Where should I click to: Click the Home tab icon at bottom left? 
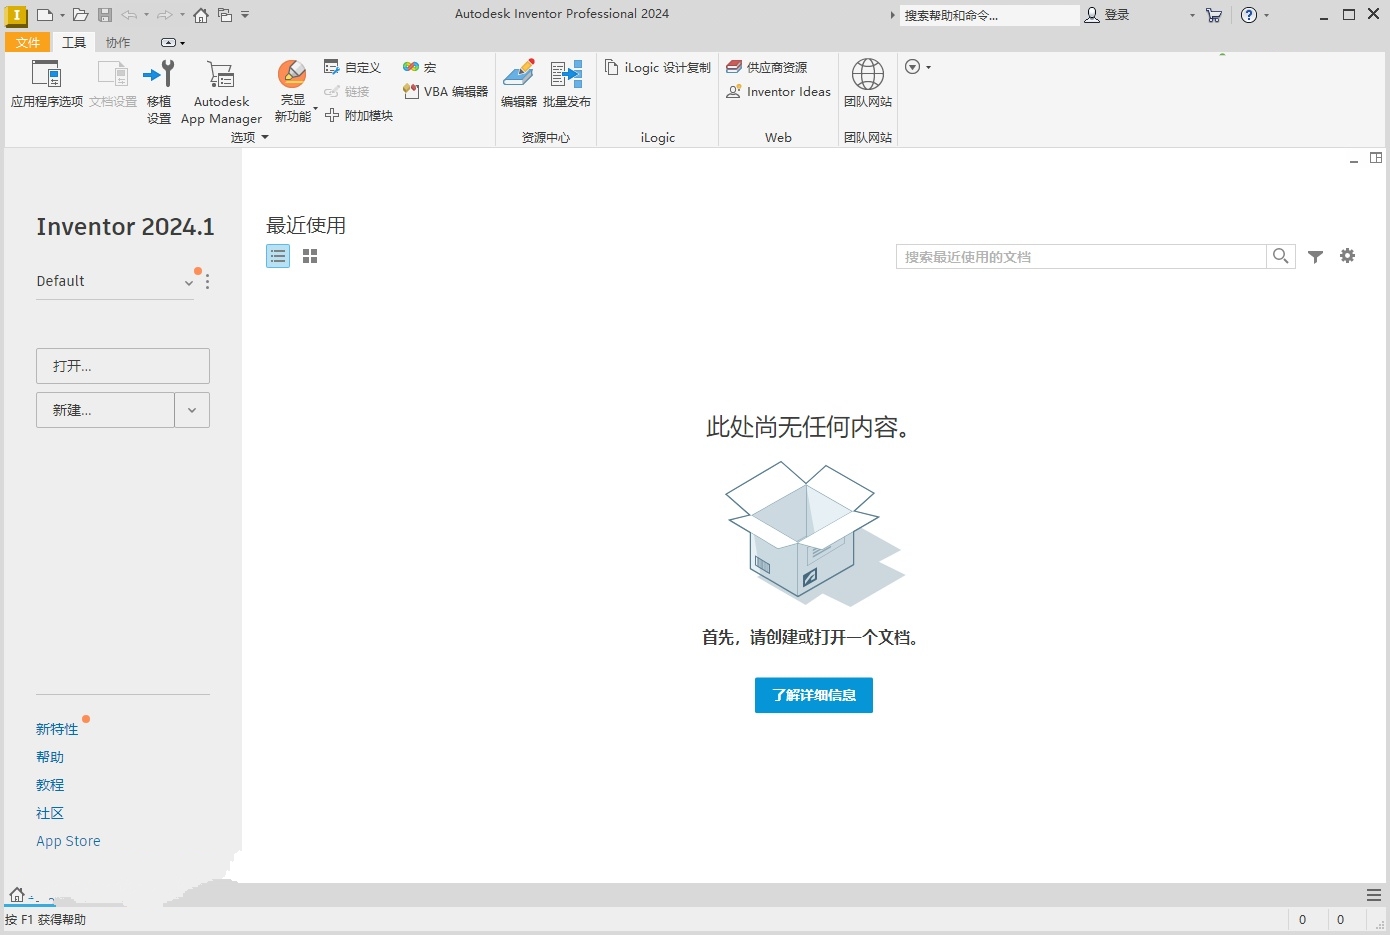pos(17,894)
